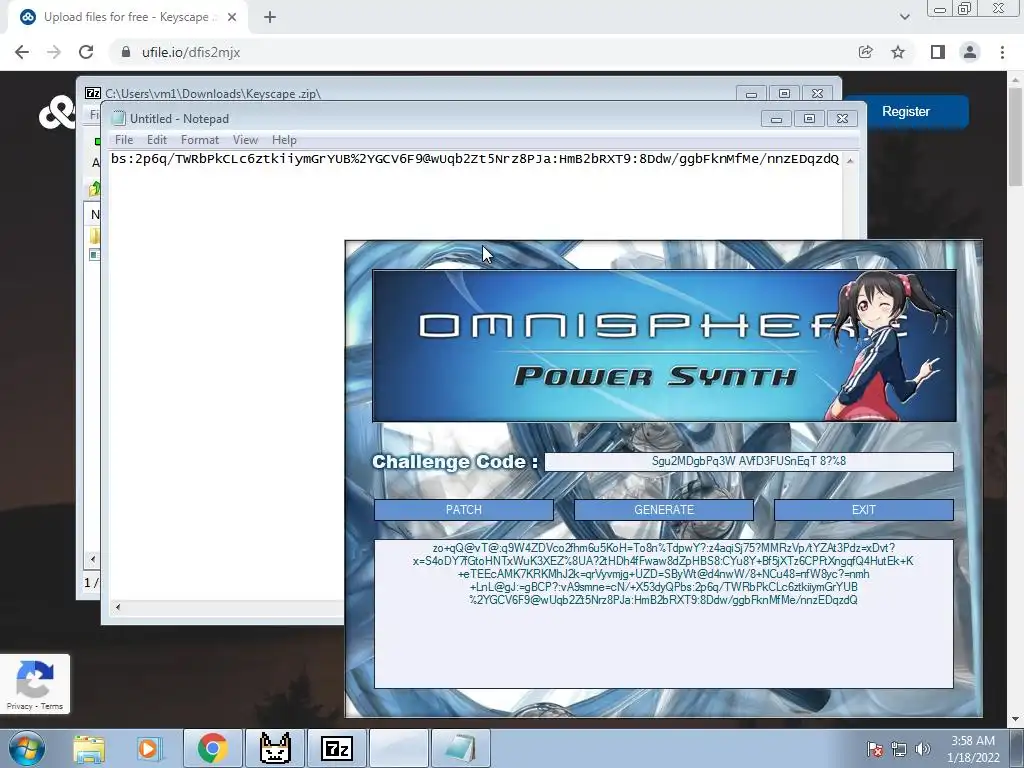Click the address bar showing ufile.io/dfis2mjx

tap(191, 52)
